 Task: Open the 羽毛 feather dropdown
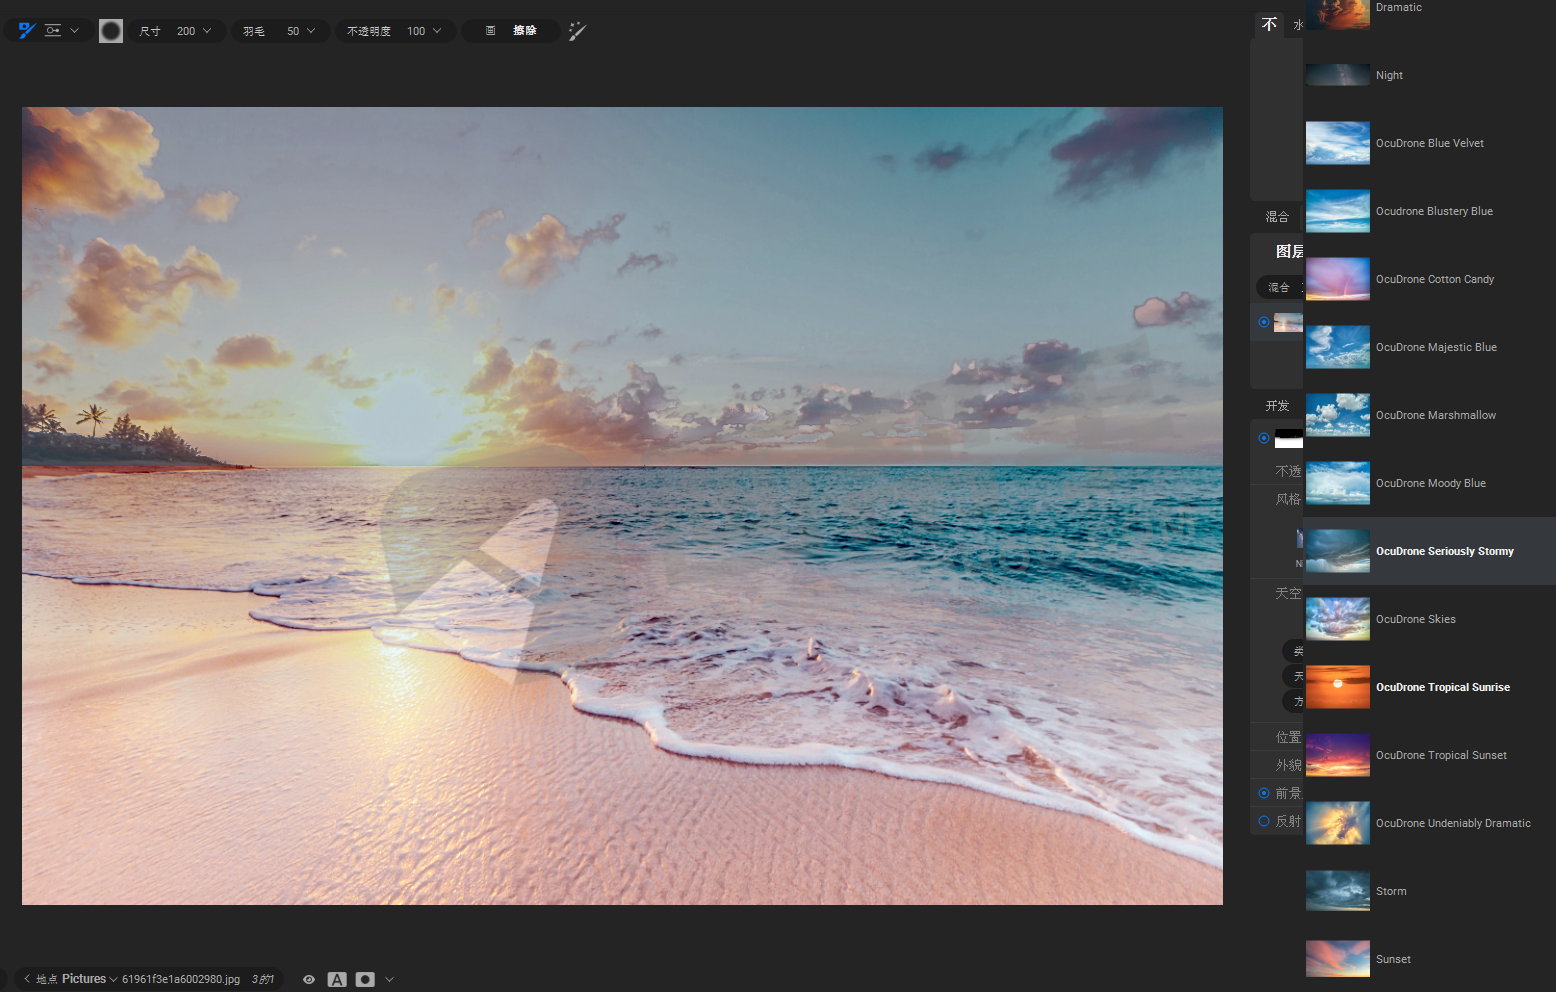(x=311, y=31)
